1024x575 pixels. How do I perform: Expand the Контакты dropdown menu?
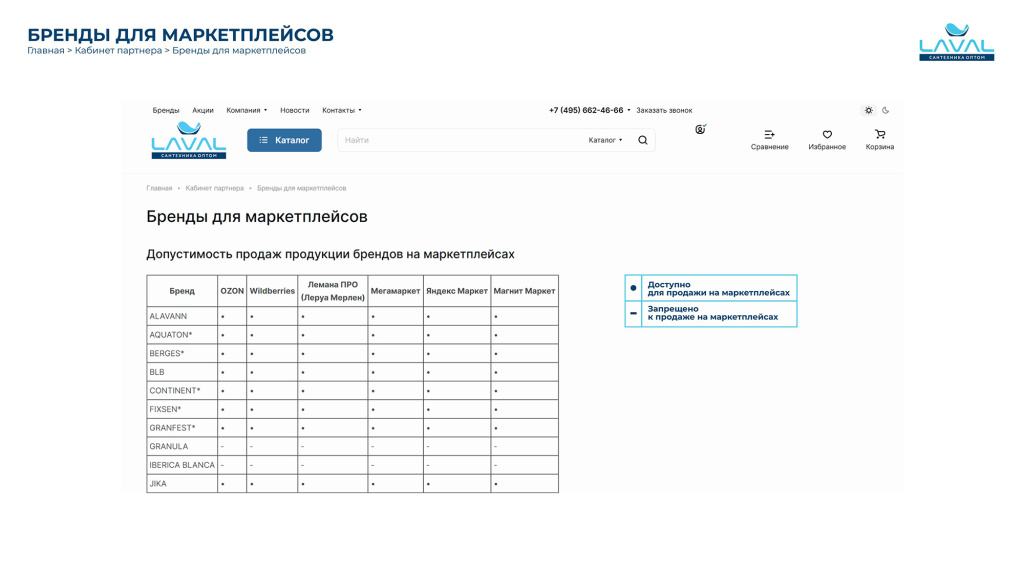tap(341, 110)
